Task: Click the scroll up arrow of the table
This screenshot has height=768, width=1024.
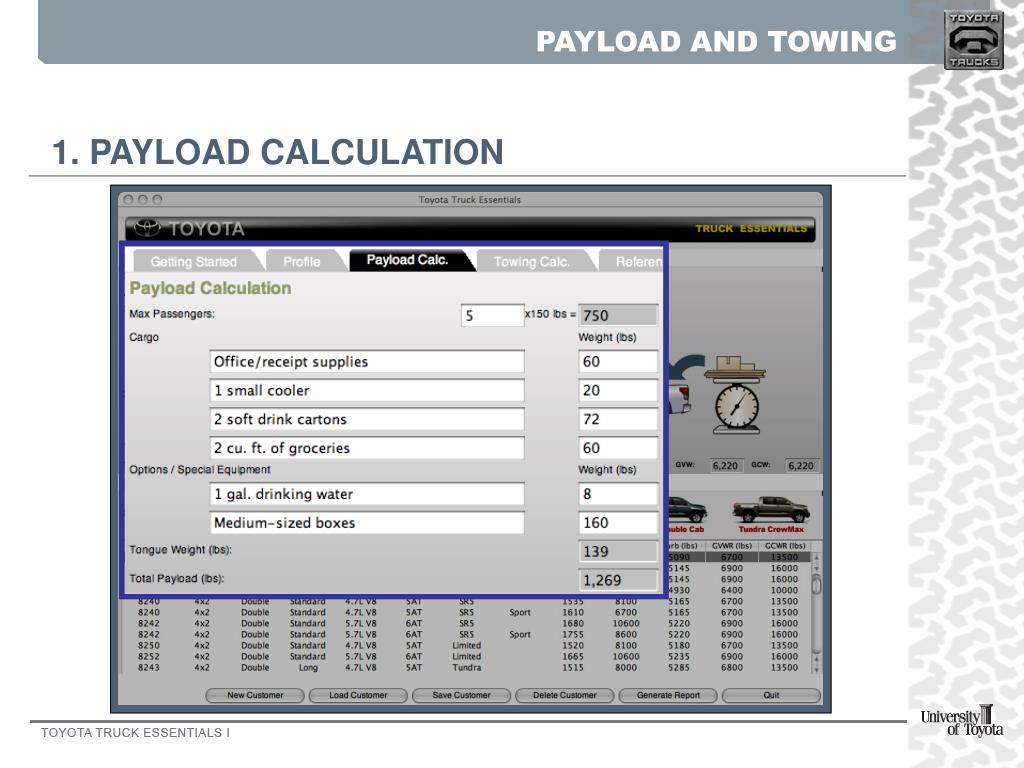Action: click(816, 558)
